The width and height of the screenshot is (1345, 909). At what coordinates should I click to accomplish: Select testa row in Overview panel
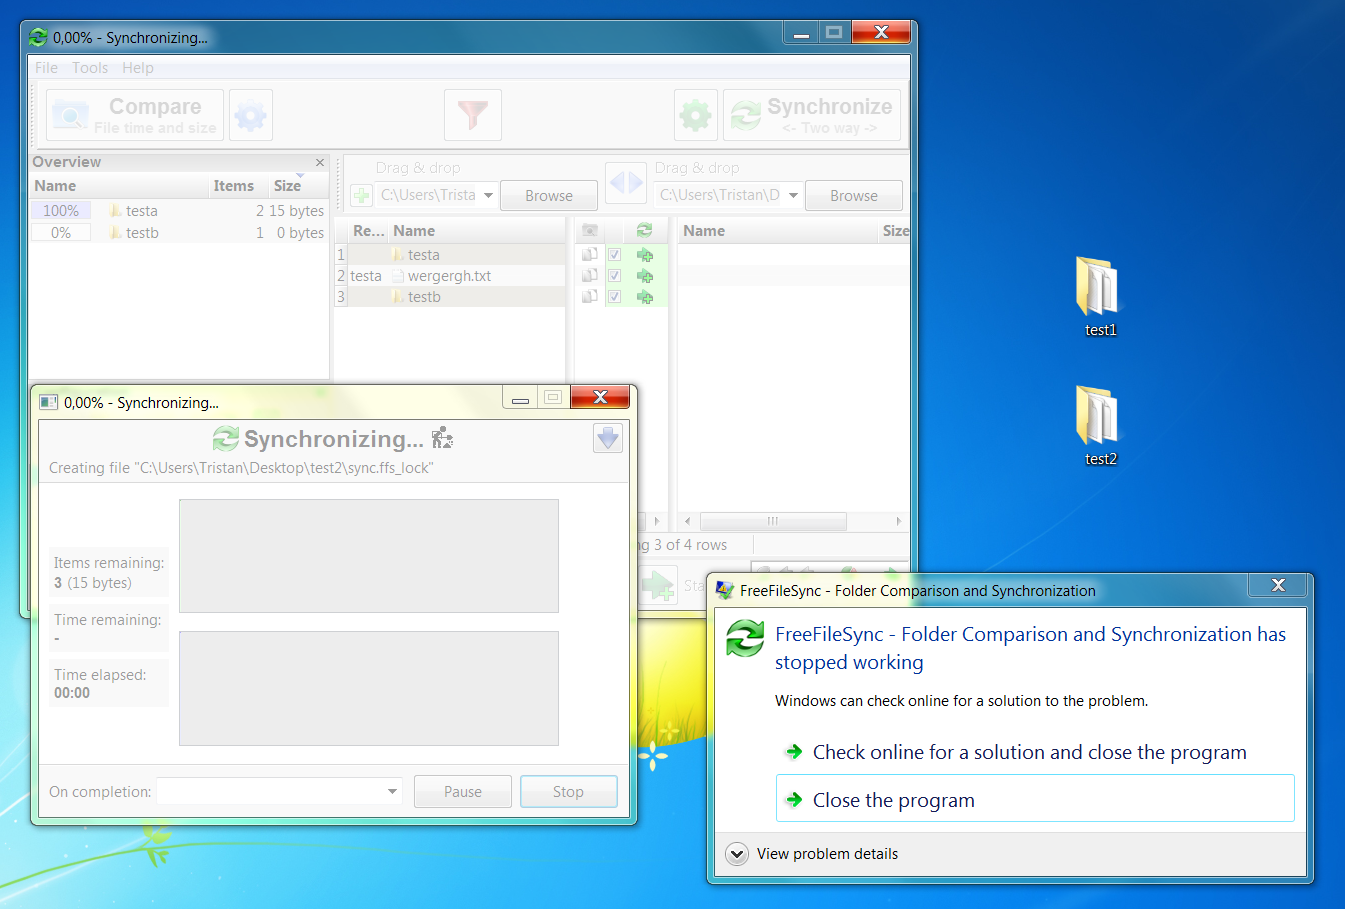179,211
